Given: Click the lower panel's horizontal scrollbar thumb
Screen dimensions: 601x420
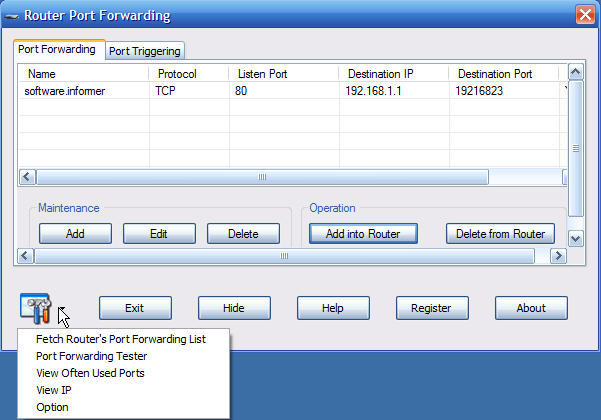Looking at the screenshot, I should tap(284, 256).
